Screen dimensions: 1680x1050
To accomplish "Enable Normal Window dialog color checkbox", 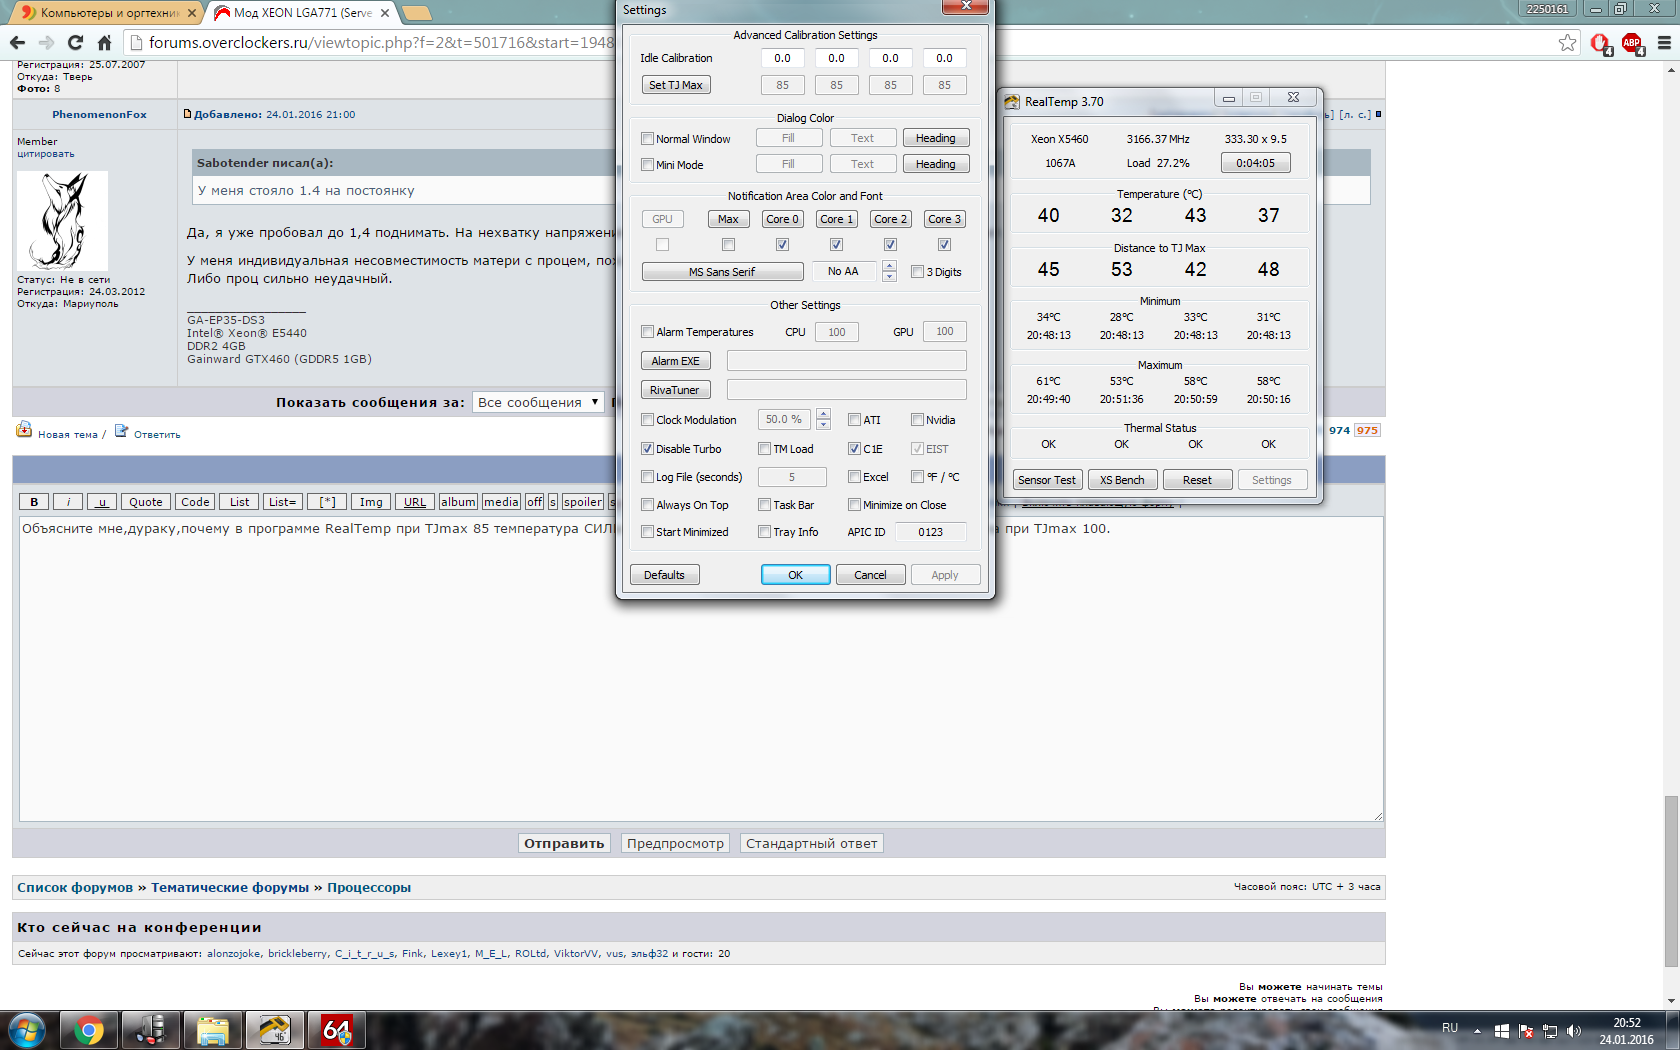I will [x=647, y=139].
